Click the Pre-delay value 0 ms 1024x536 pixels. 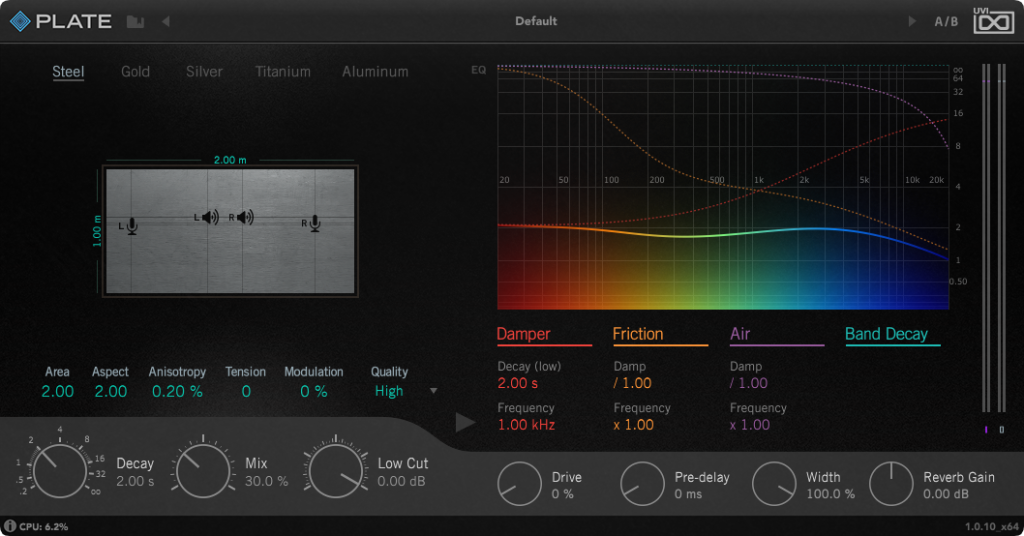pyautogui.click(x=688, y=494)
